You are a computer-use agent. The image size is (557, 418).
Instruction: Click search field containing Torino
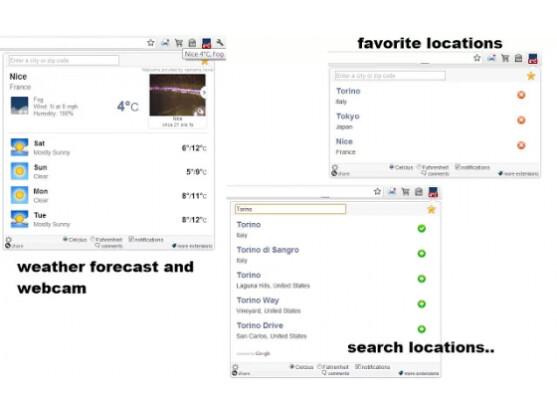290,209
